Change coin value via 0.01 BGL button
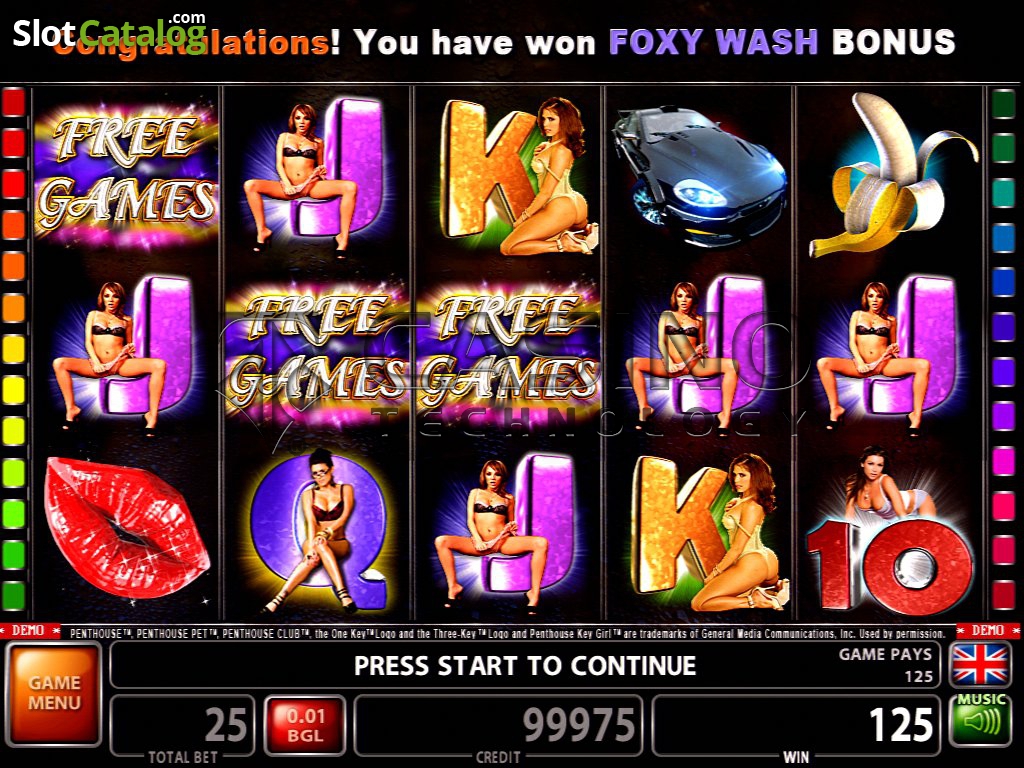Image resolution: width=1024 pixels, height=768 pixels. click(x=304, y=725)
